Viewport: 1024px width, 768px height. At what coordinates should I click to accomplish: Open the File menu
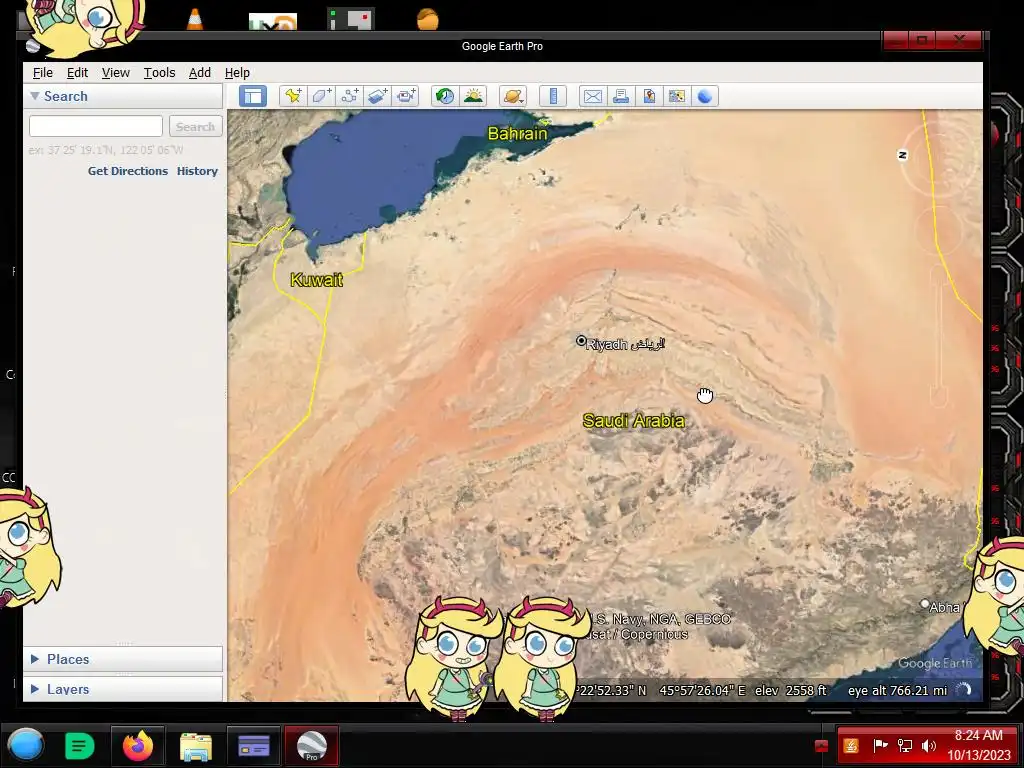tap(42, 72)
